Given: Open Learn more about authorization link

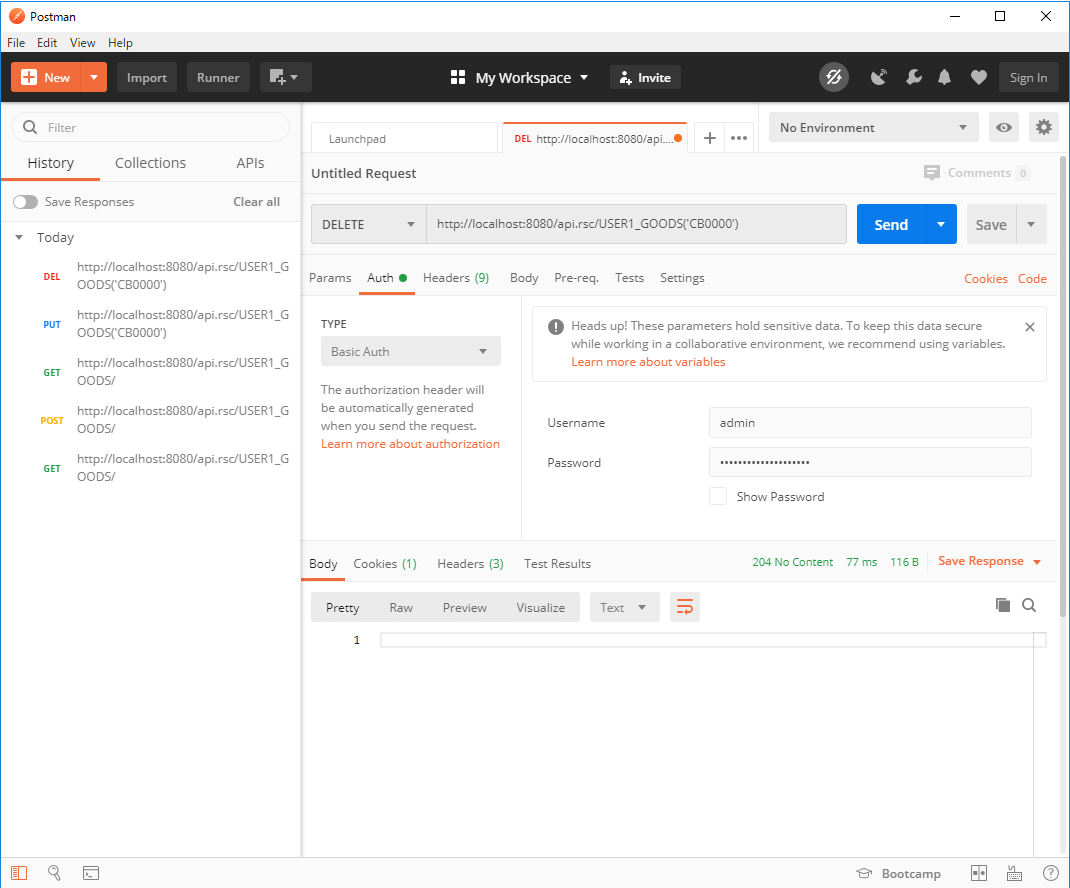Looking at the screenshot, I should [x=410, y=444].
